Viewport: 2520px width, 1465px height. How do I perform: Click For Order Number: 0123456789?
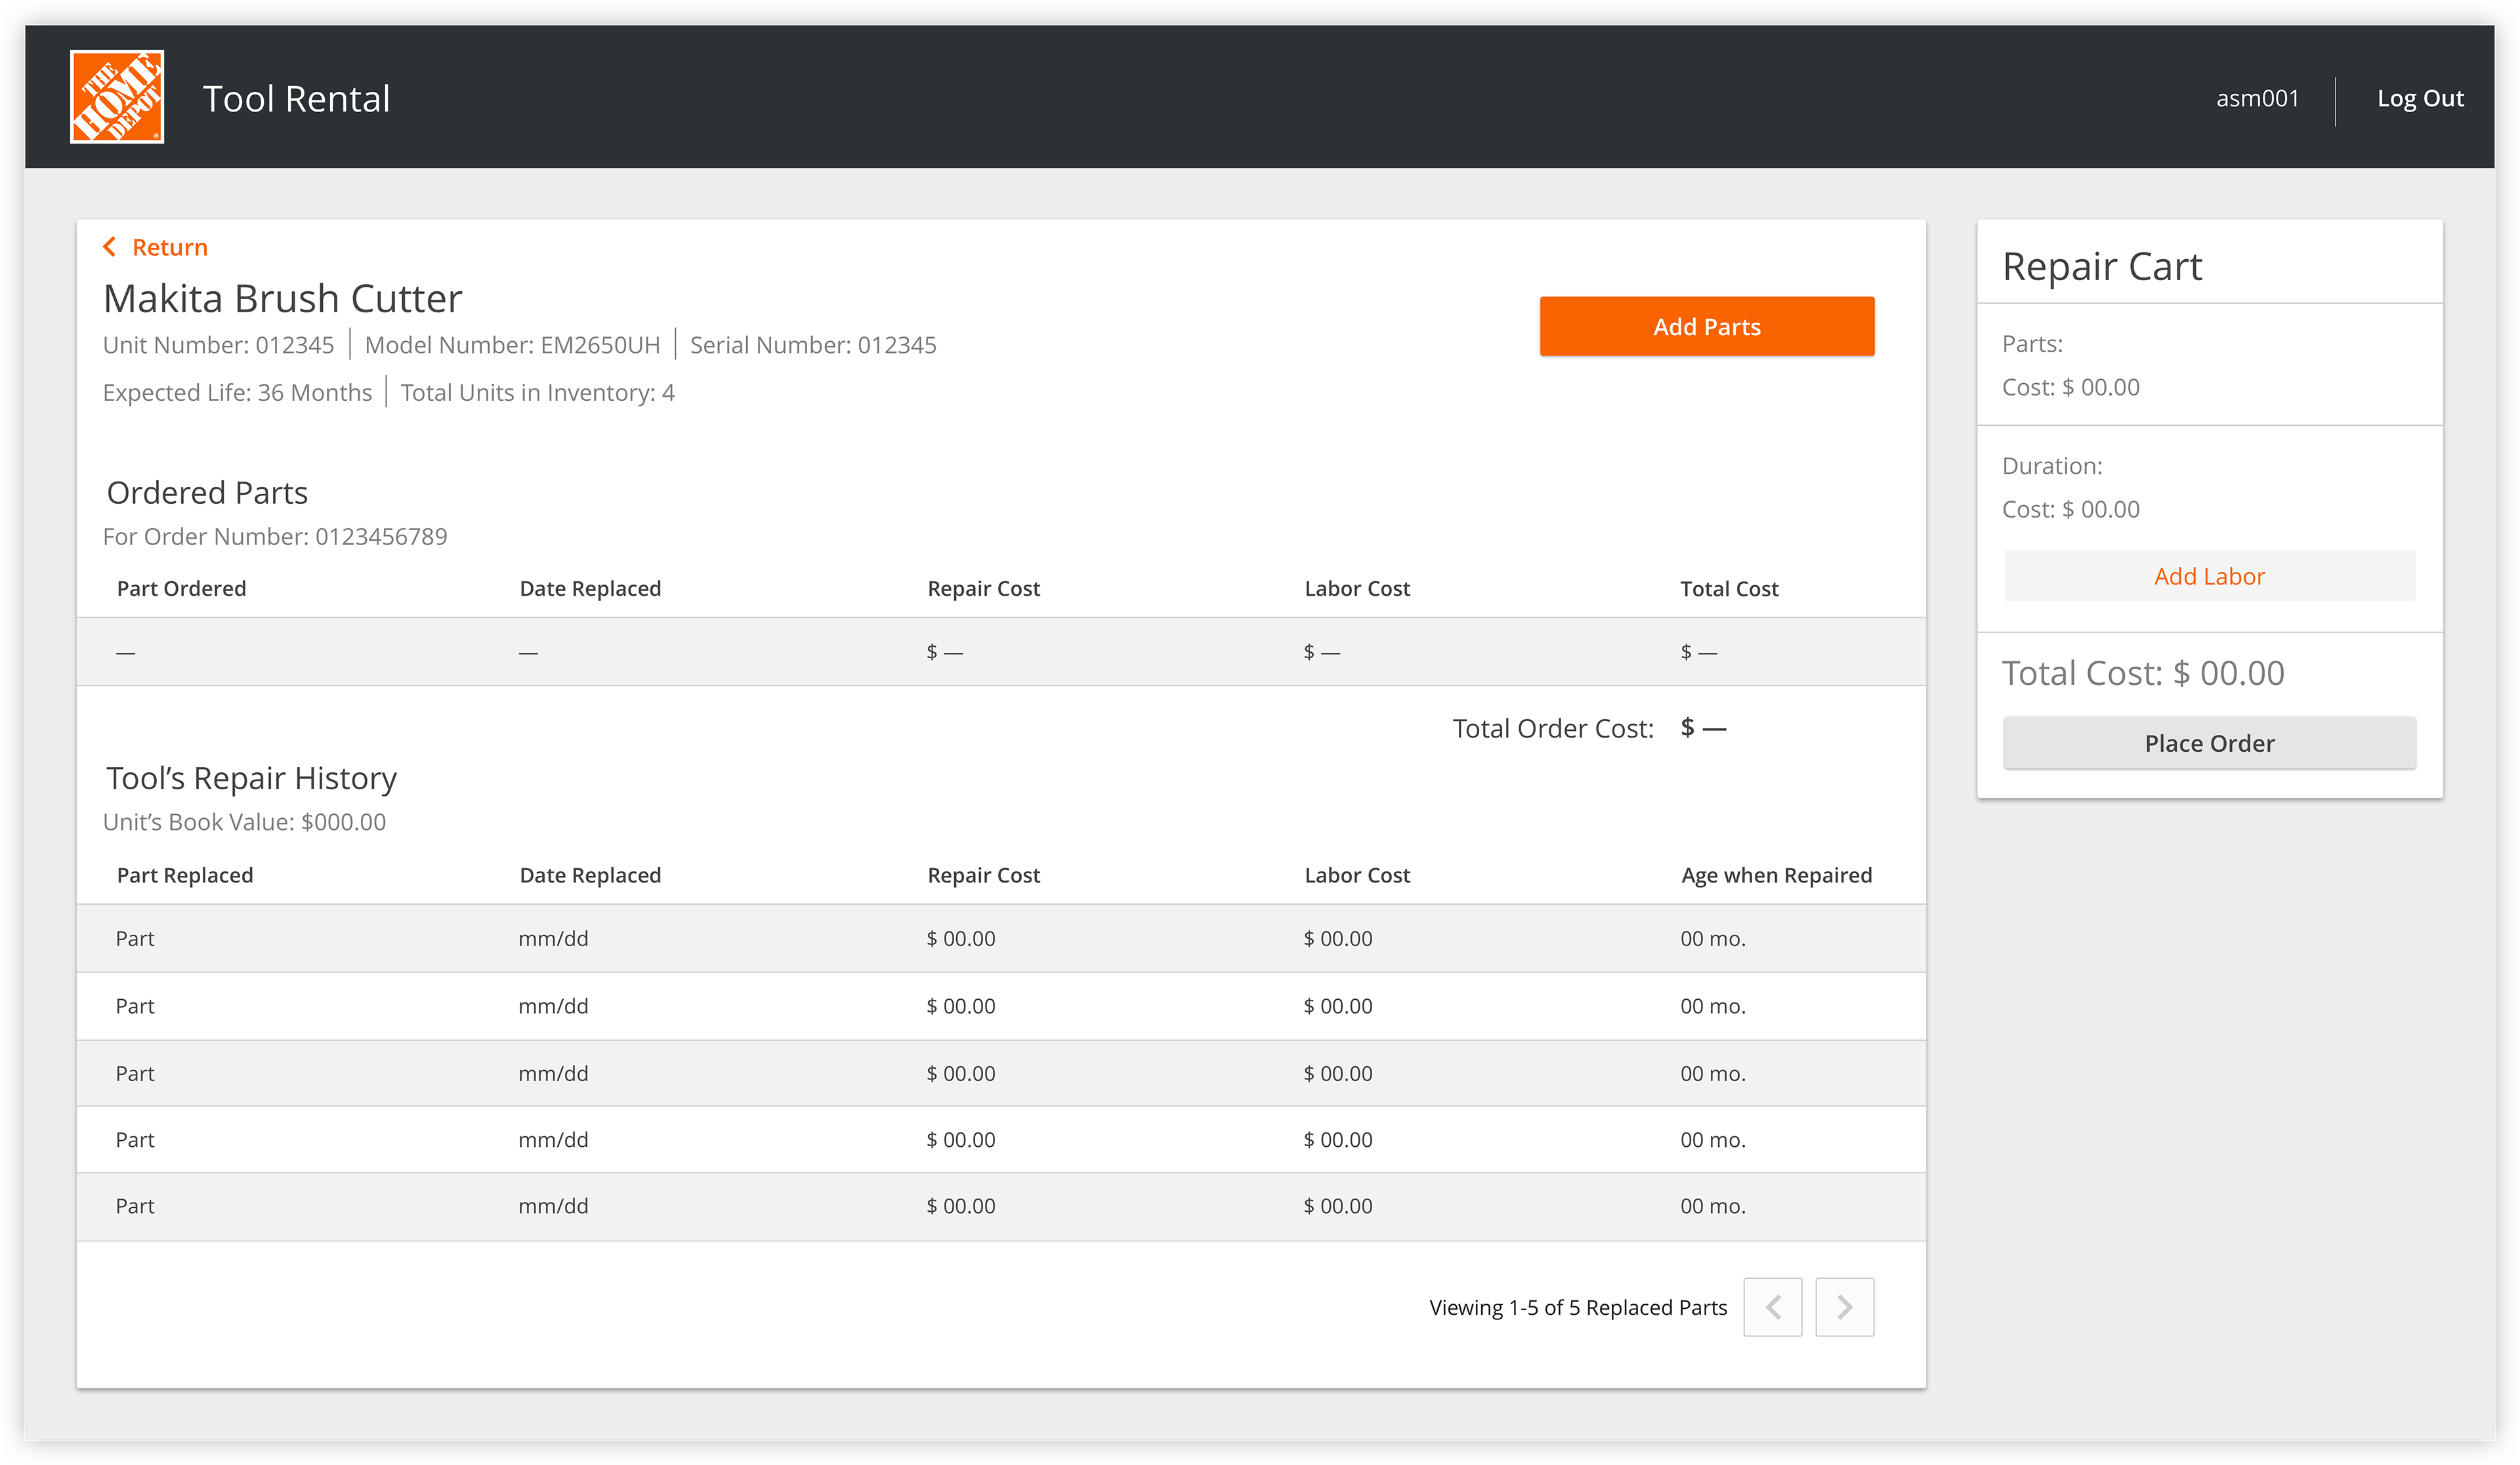[275, 537]
